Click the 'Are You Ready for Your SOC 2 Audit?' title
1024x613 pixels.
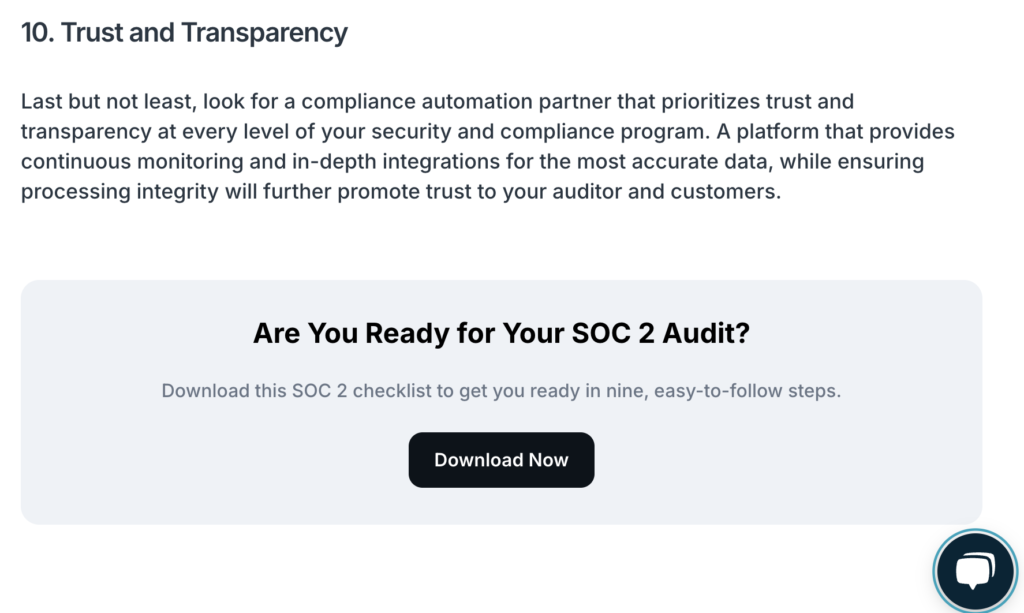pyautogui.click(x=502, y=333)
